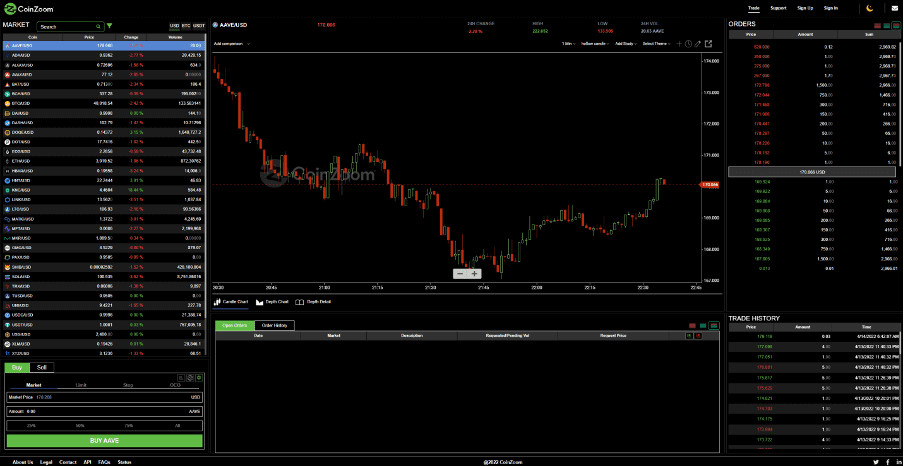Viewport: 904px width, 466px height.
Task: Select the Buy tab
Action: tap(17, 367)
